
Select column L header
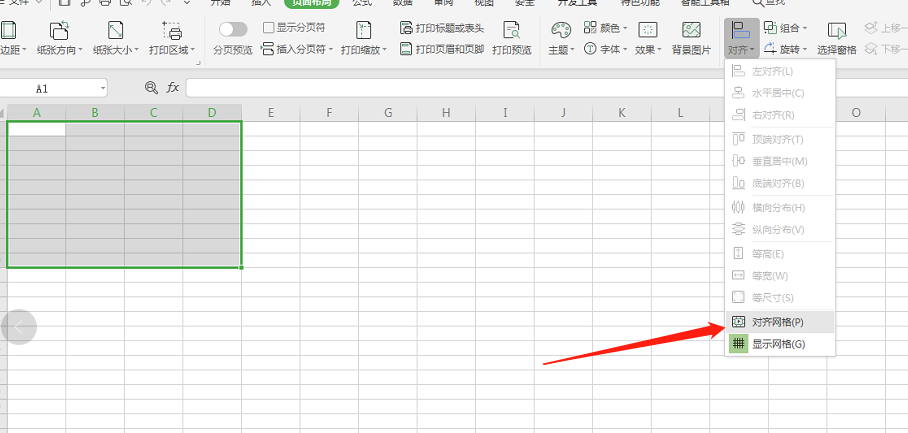680,113
